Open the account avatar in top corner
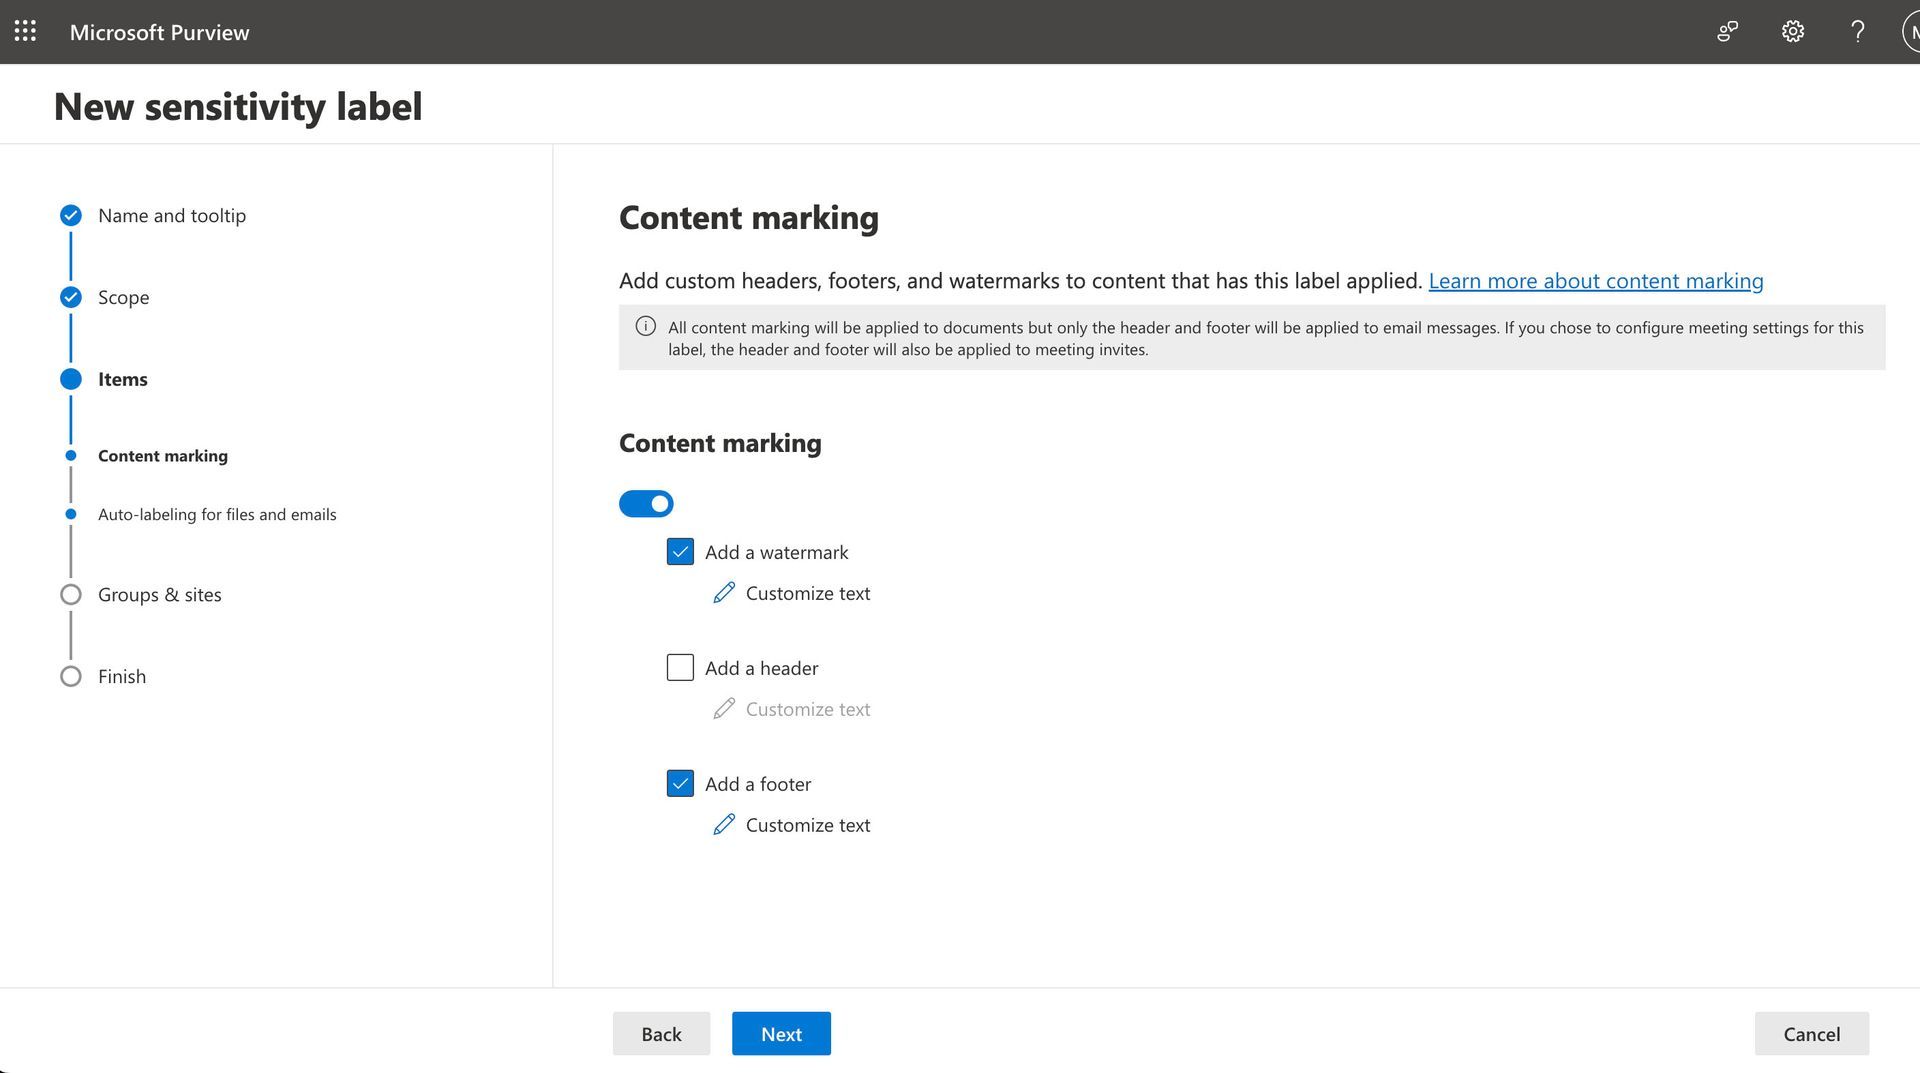 [x=1911, y=31]
